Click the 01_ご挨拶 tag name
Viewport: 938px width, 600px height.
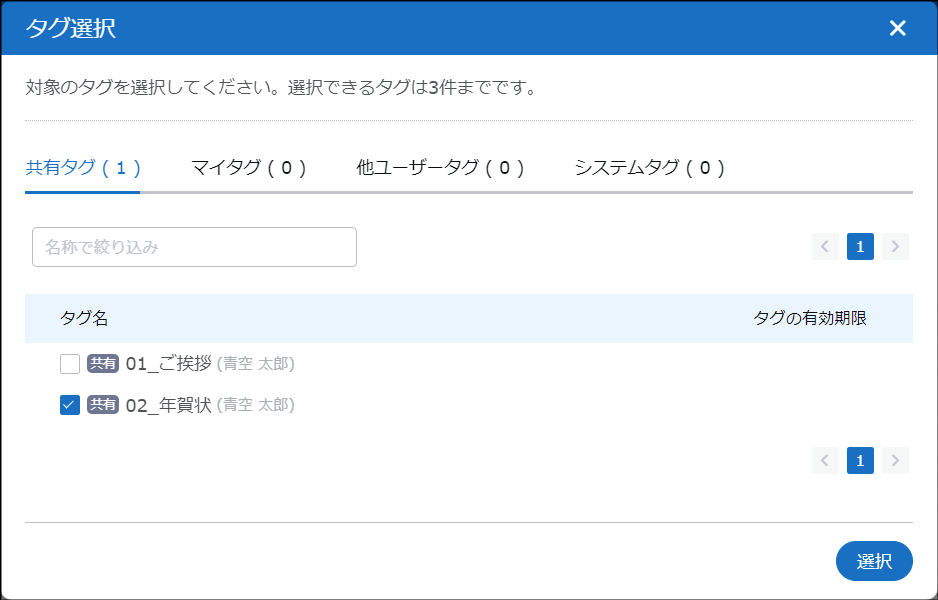tap(168, 363)
